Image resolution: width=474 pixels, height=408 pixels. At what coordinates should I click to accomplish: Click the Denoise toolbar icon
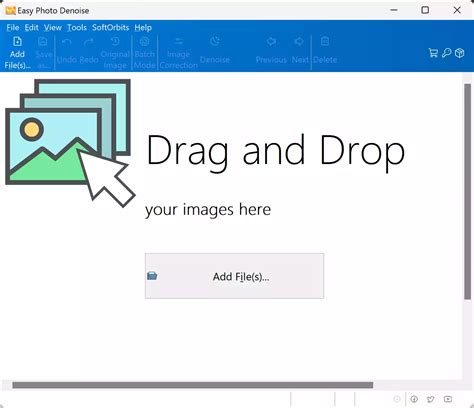coord(215,41)
